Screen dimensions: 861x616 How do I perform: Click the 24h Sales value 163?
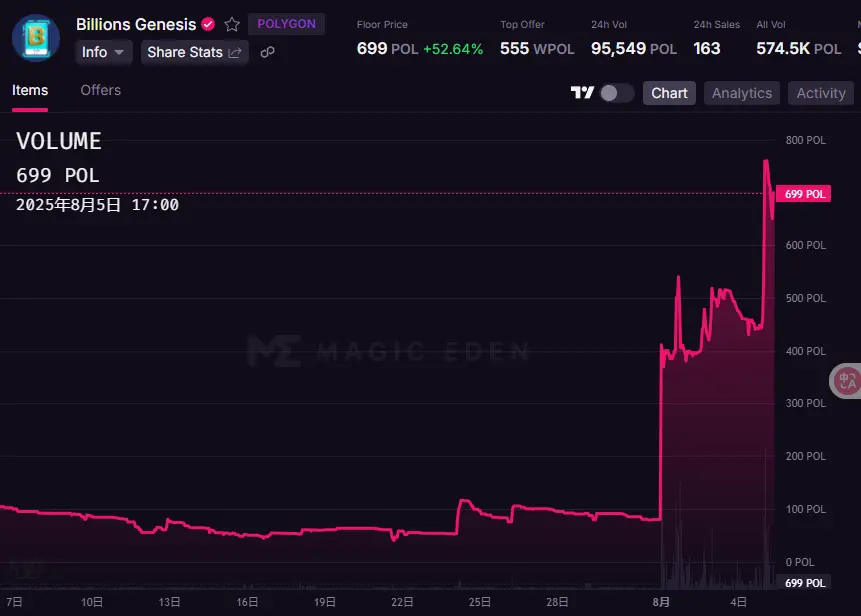click(x=707, y=49)
